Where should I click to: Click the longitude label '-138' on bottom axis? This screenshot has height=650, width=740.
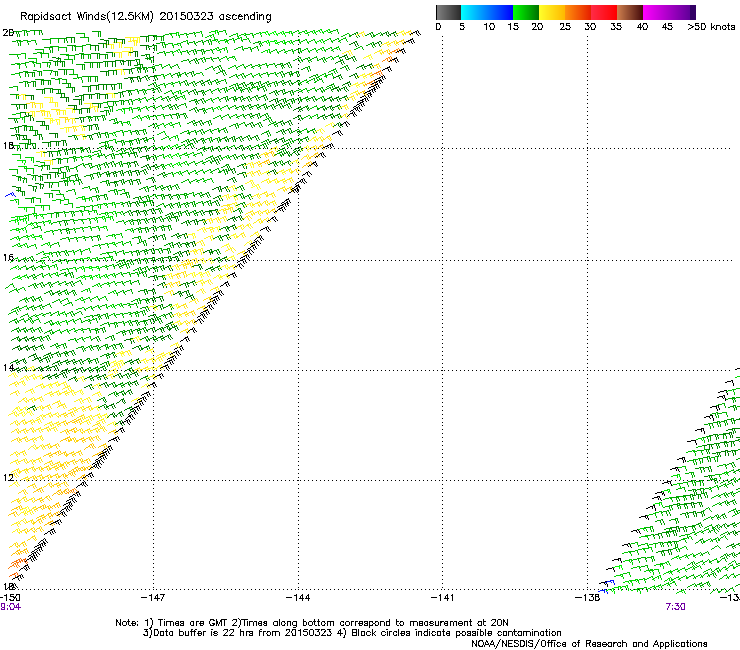point(588,598)
